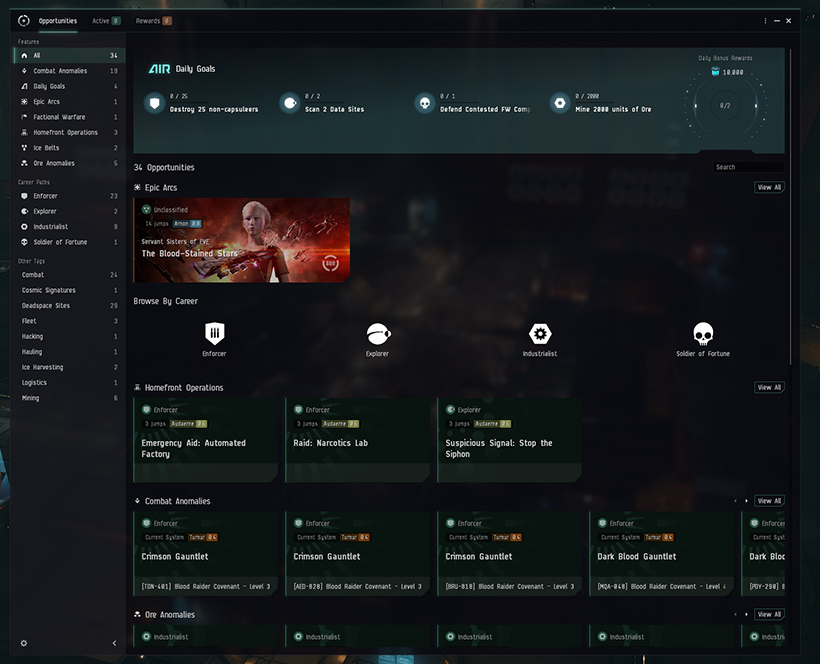Image resolution: width=820 pixels, height=664 pixels.
Task: Show previous Ore Anomalies cards
Action: [736, 615]
